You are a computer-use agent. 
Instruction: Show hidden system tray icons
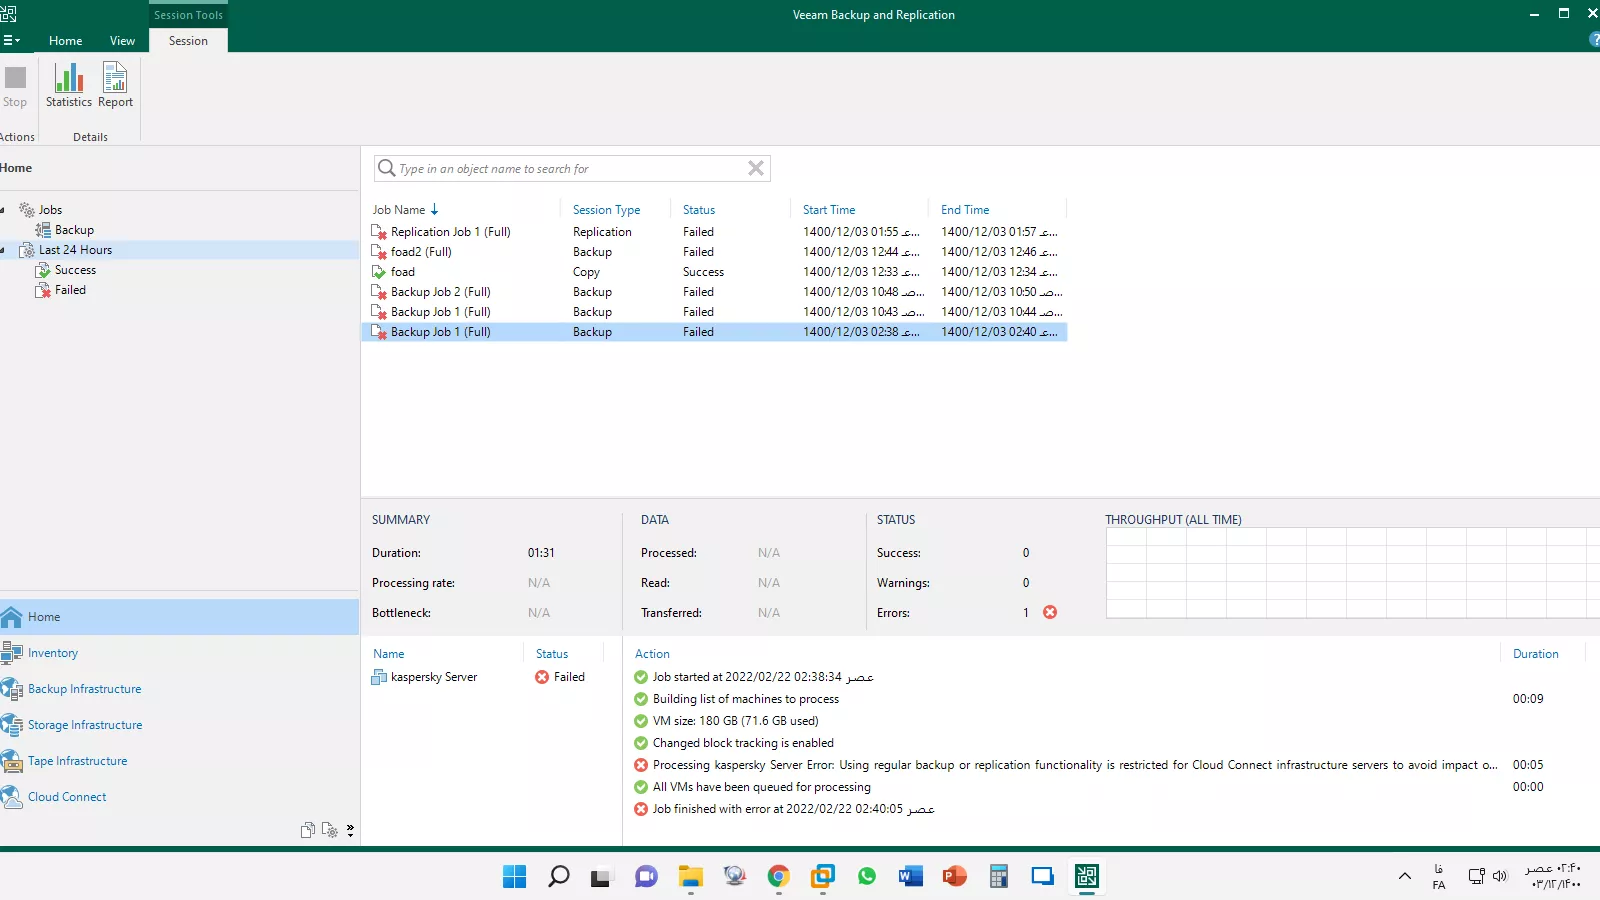click(x=1405, y=876)
